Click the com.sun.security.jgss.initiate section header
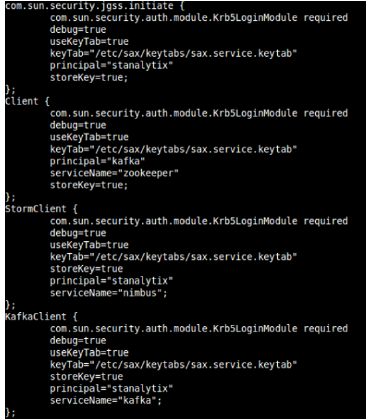 click(95, 6)
